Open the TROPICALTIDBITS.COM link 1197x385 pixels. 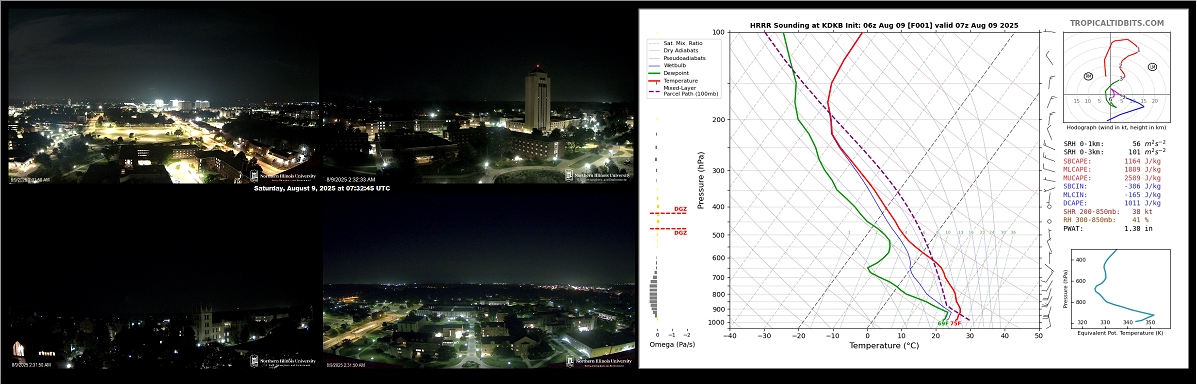click(x=1117, y=24)
